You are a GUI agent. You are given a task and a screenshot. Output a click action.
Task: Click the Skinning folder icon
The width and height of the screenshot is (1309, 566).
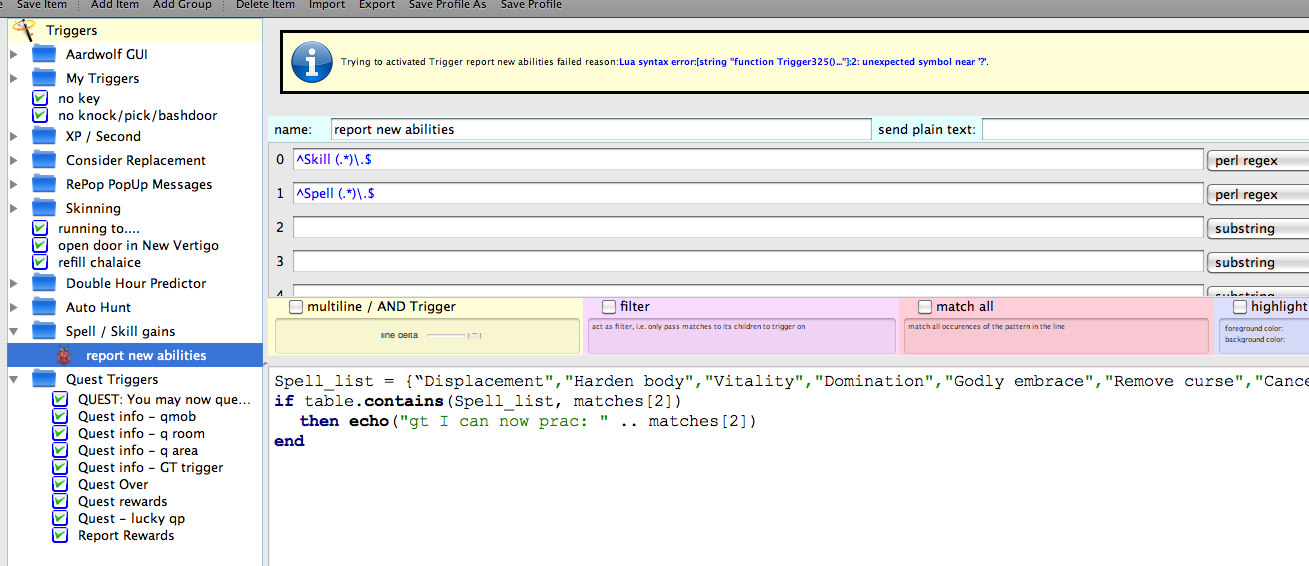coord(44,208)
